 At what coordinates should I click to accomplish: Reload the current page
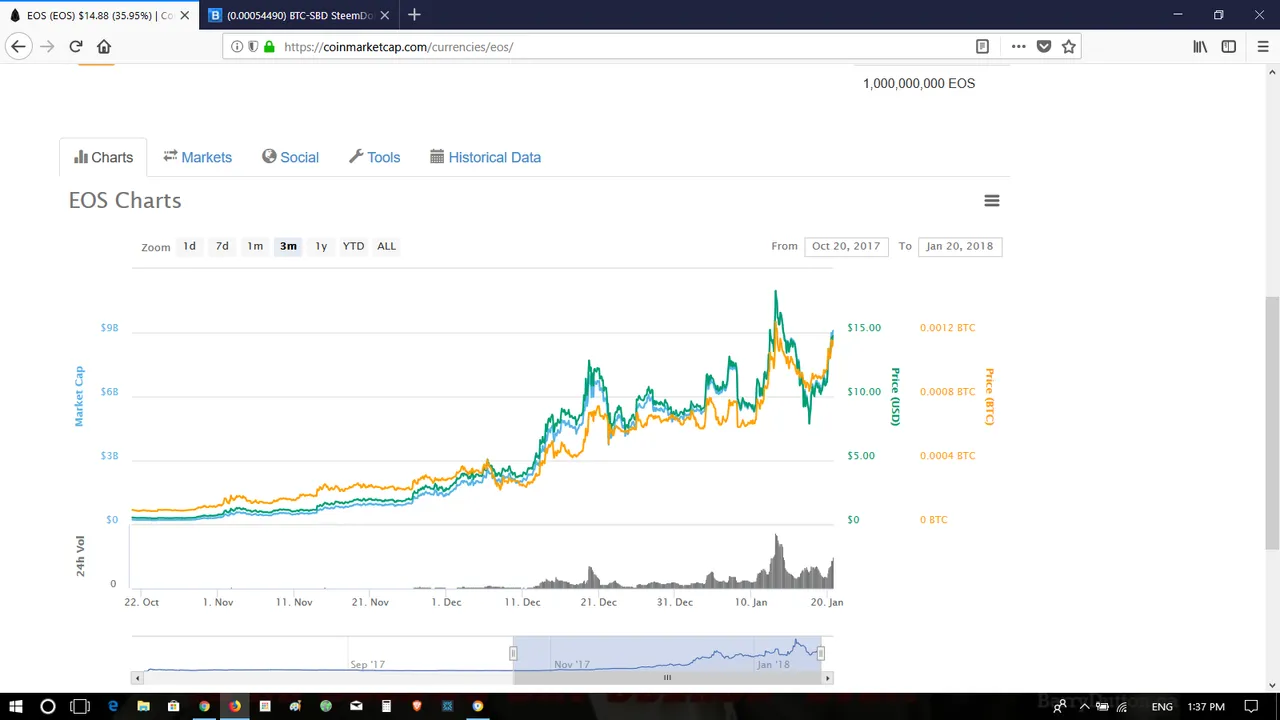(x=76, y=47)
